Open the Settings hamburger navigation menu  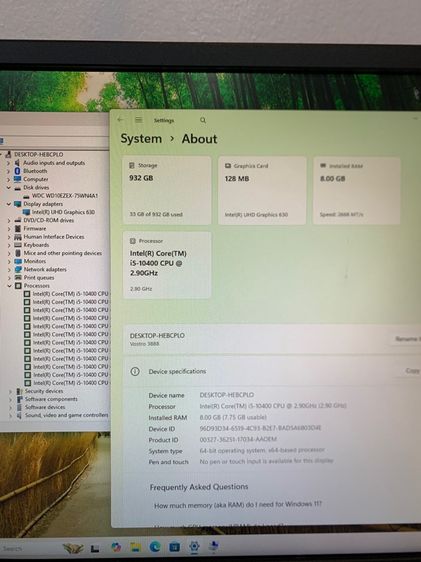139,120
